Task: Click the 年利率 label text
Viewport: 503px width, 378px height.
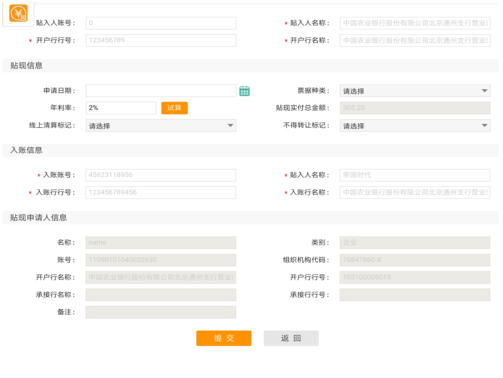Action: (x=63, y=108)
